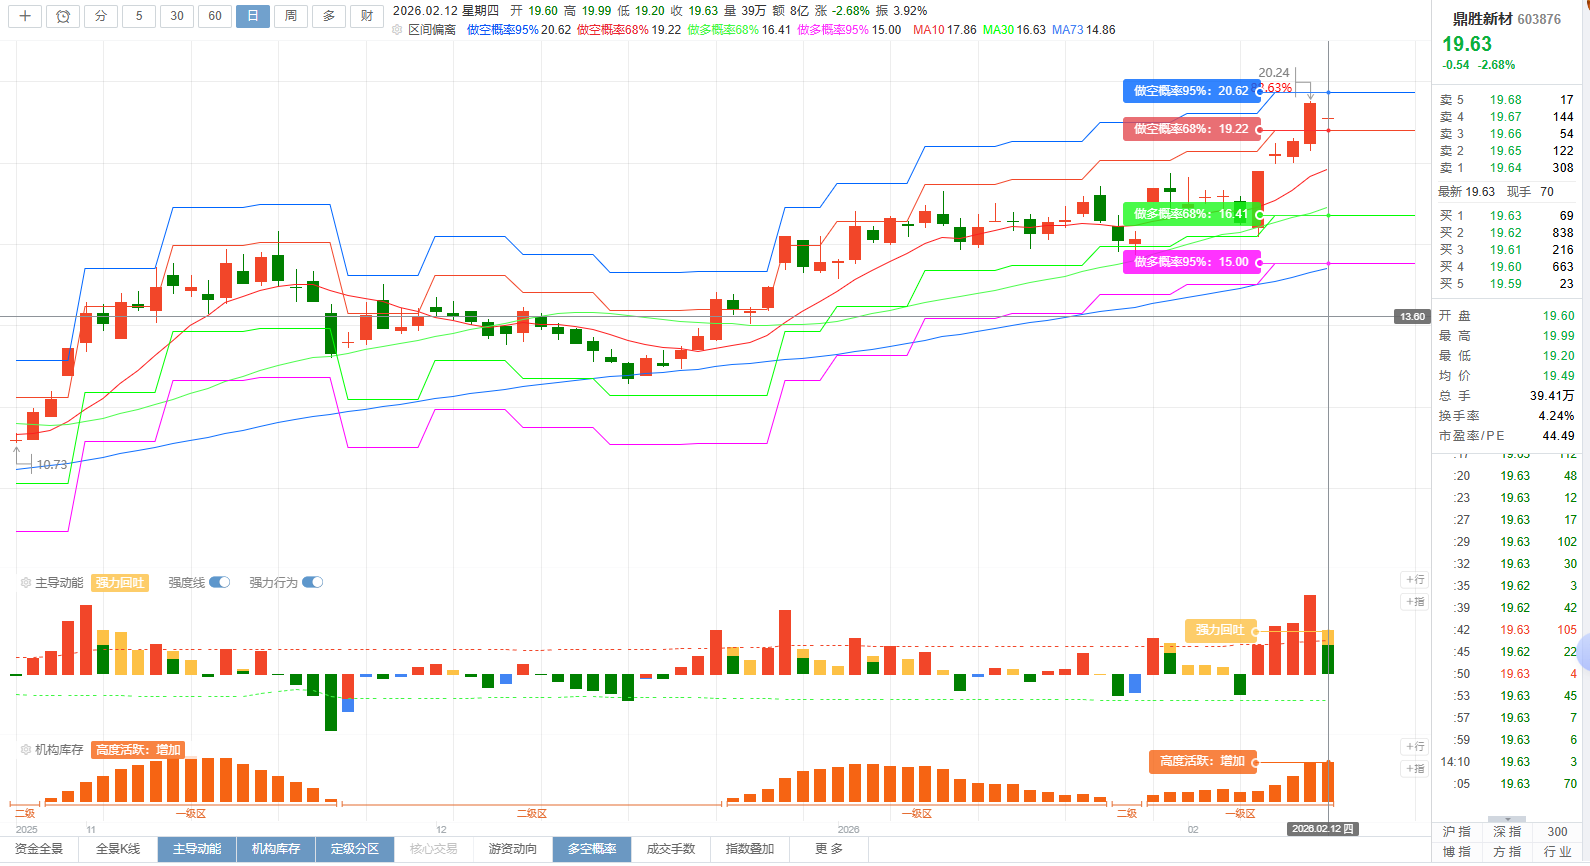Click the 强力回吐 floating chart label
This screenshot has width=1590, height=866.
(x=1220, y=630)
